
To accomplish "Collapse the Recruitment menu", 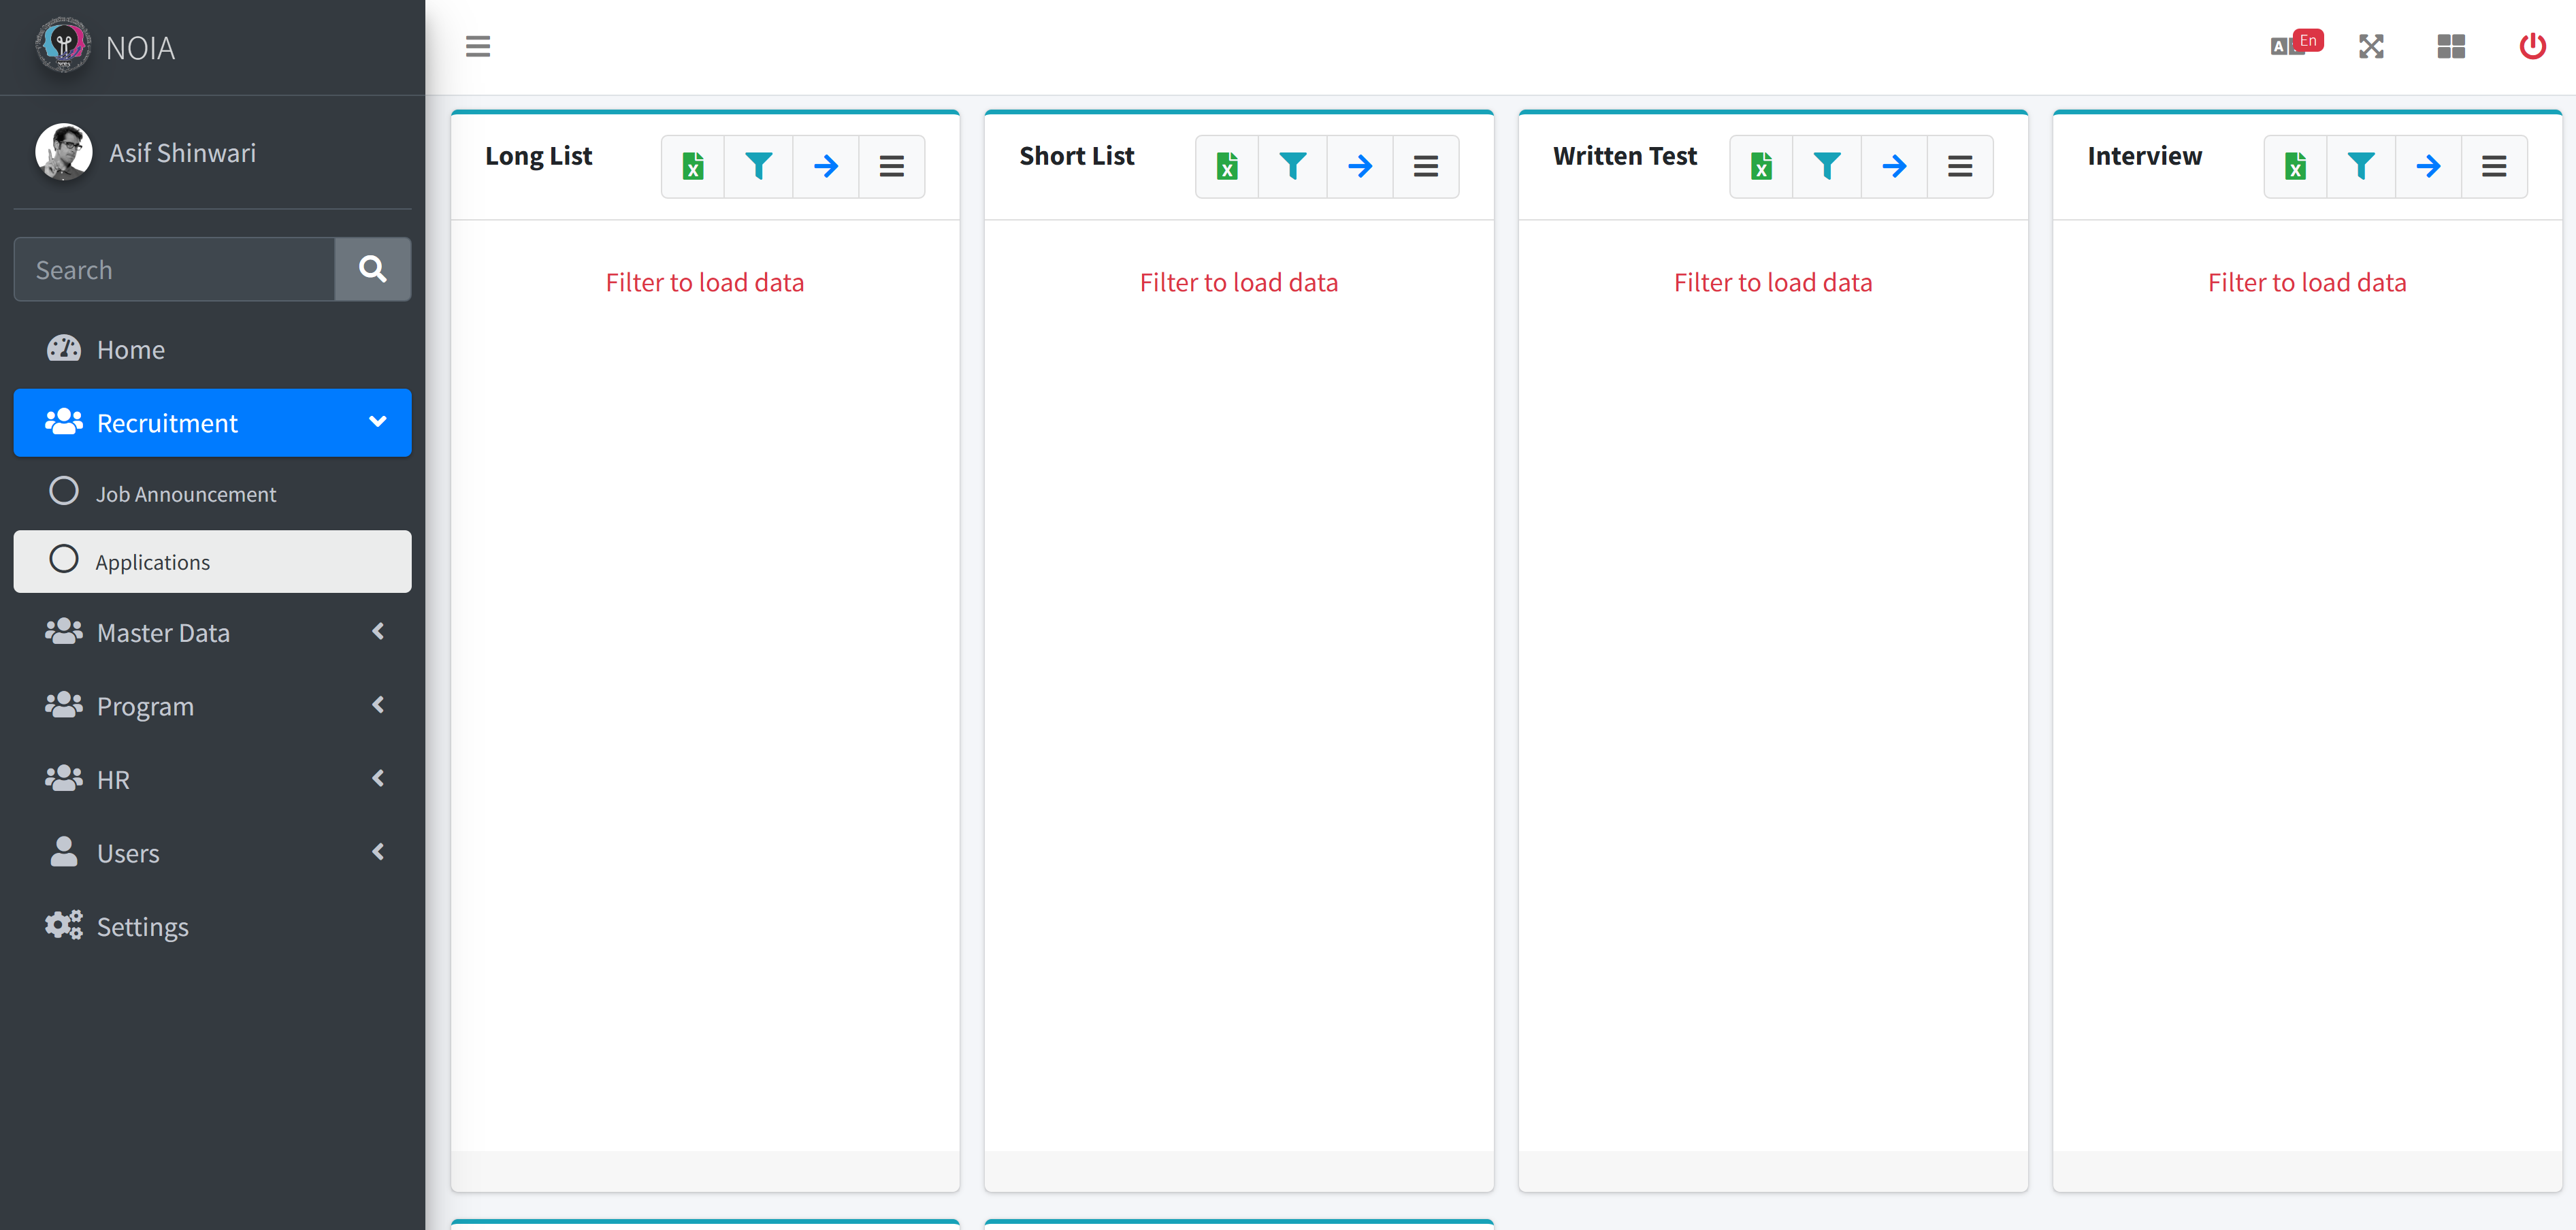I will pyautogui.click(x=212, y=423).
